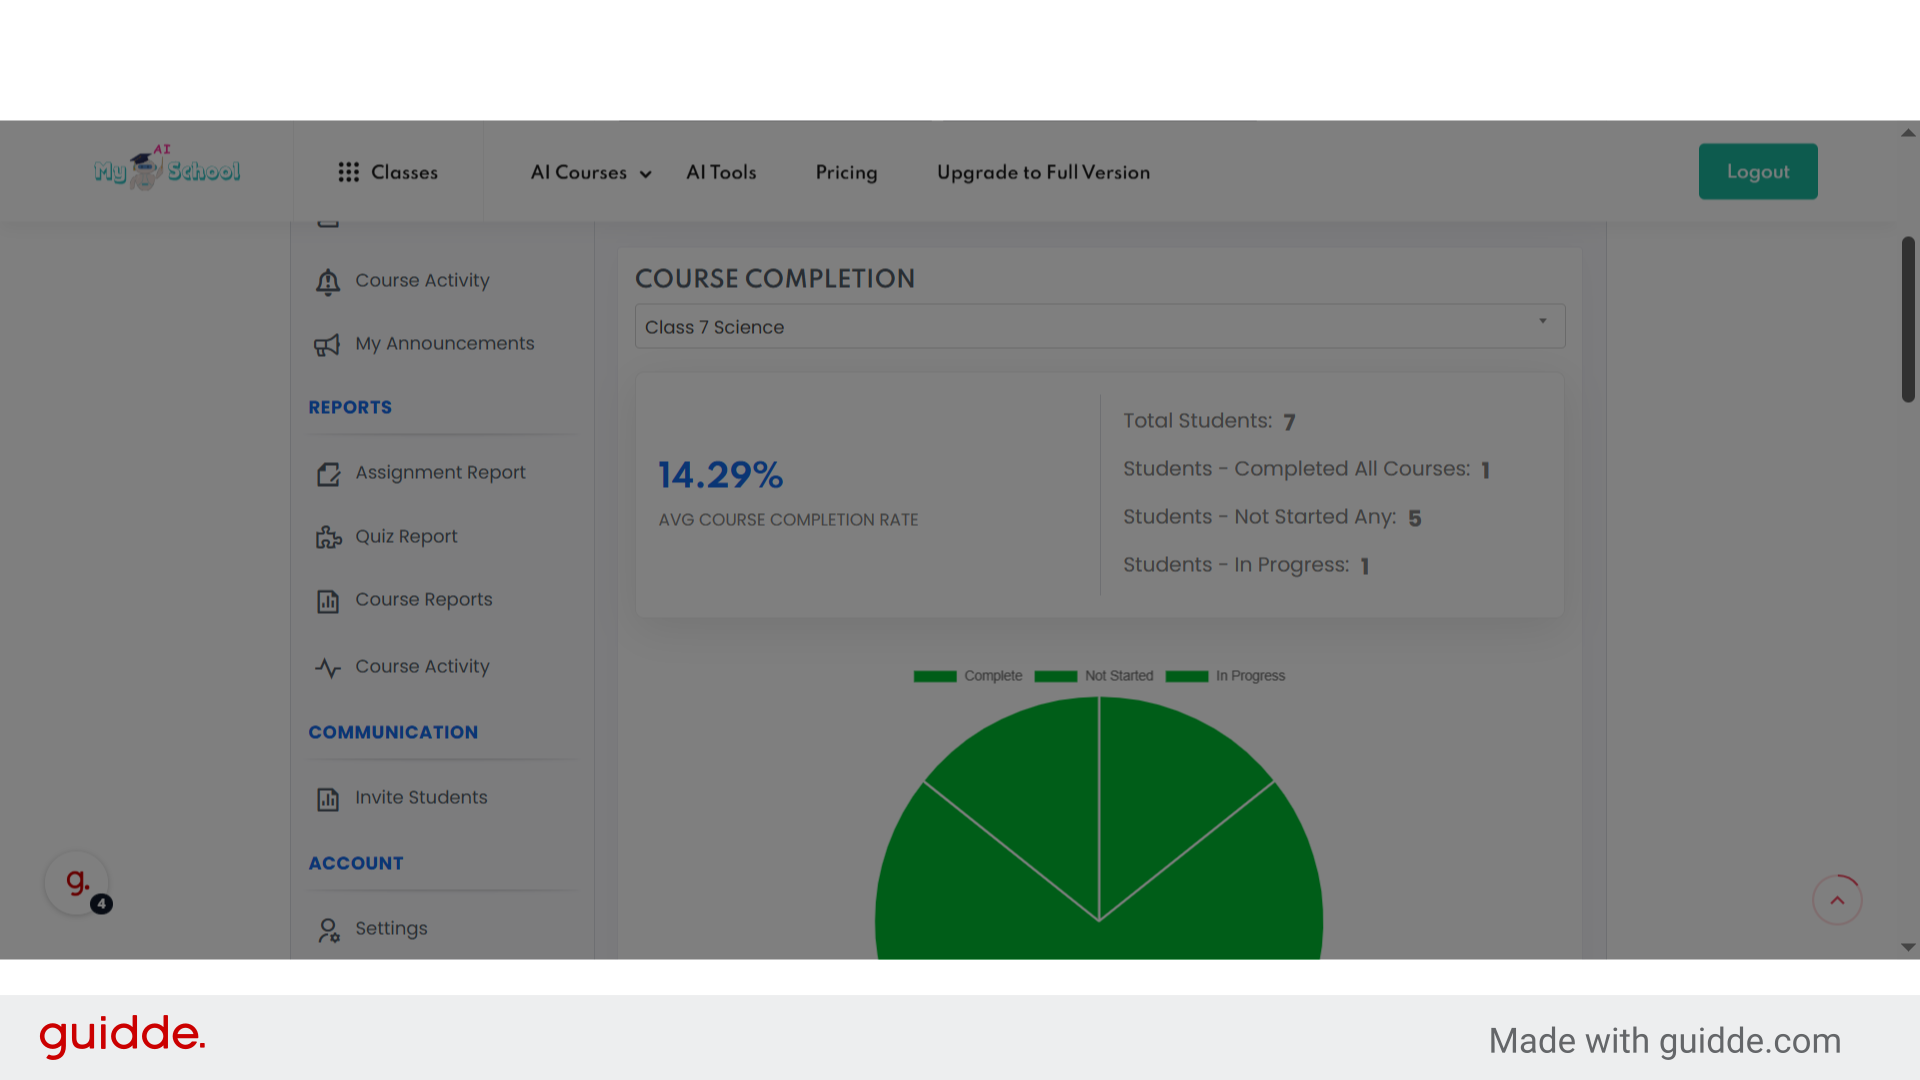Toggle the Complete legend item in chart
1920x1080 pixels.
(968, 676)
